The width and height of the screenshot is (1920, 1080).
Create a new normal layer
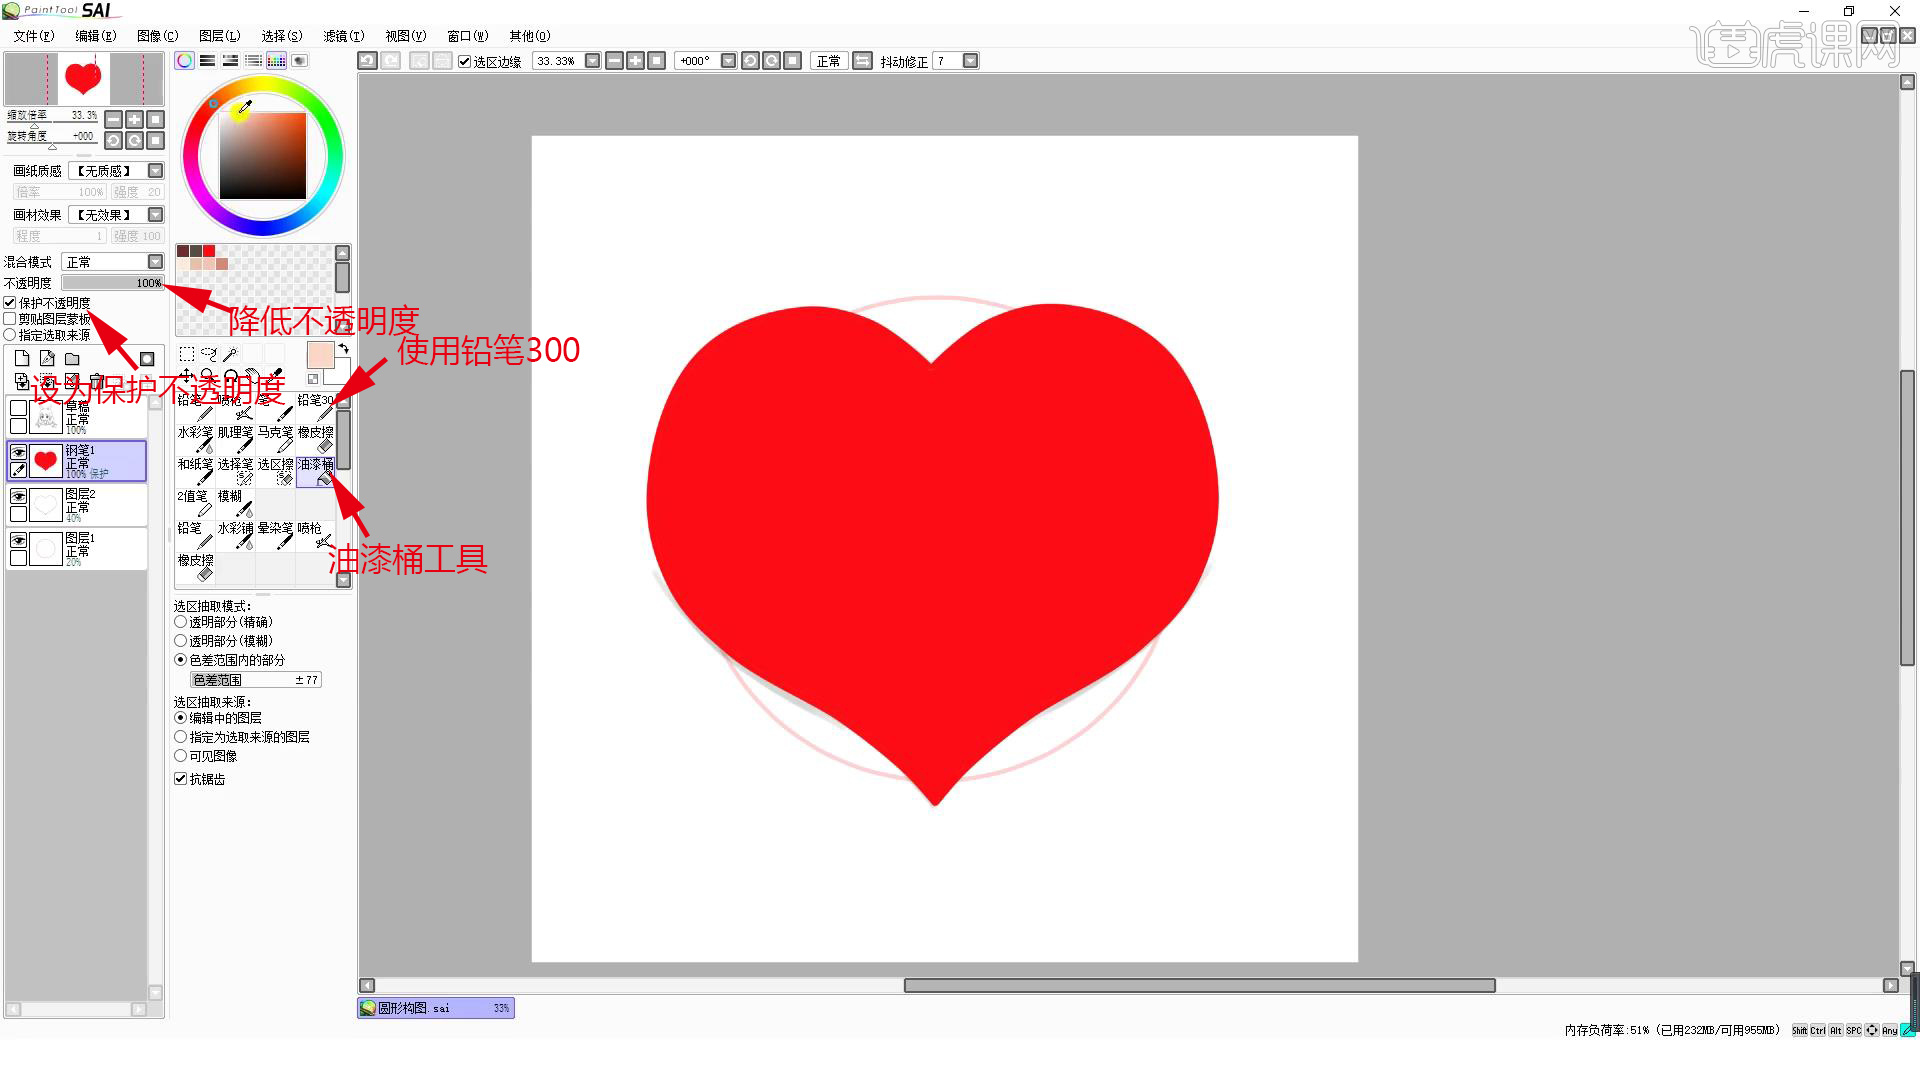pyautogui.click(x=22, y=359)
